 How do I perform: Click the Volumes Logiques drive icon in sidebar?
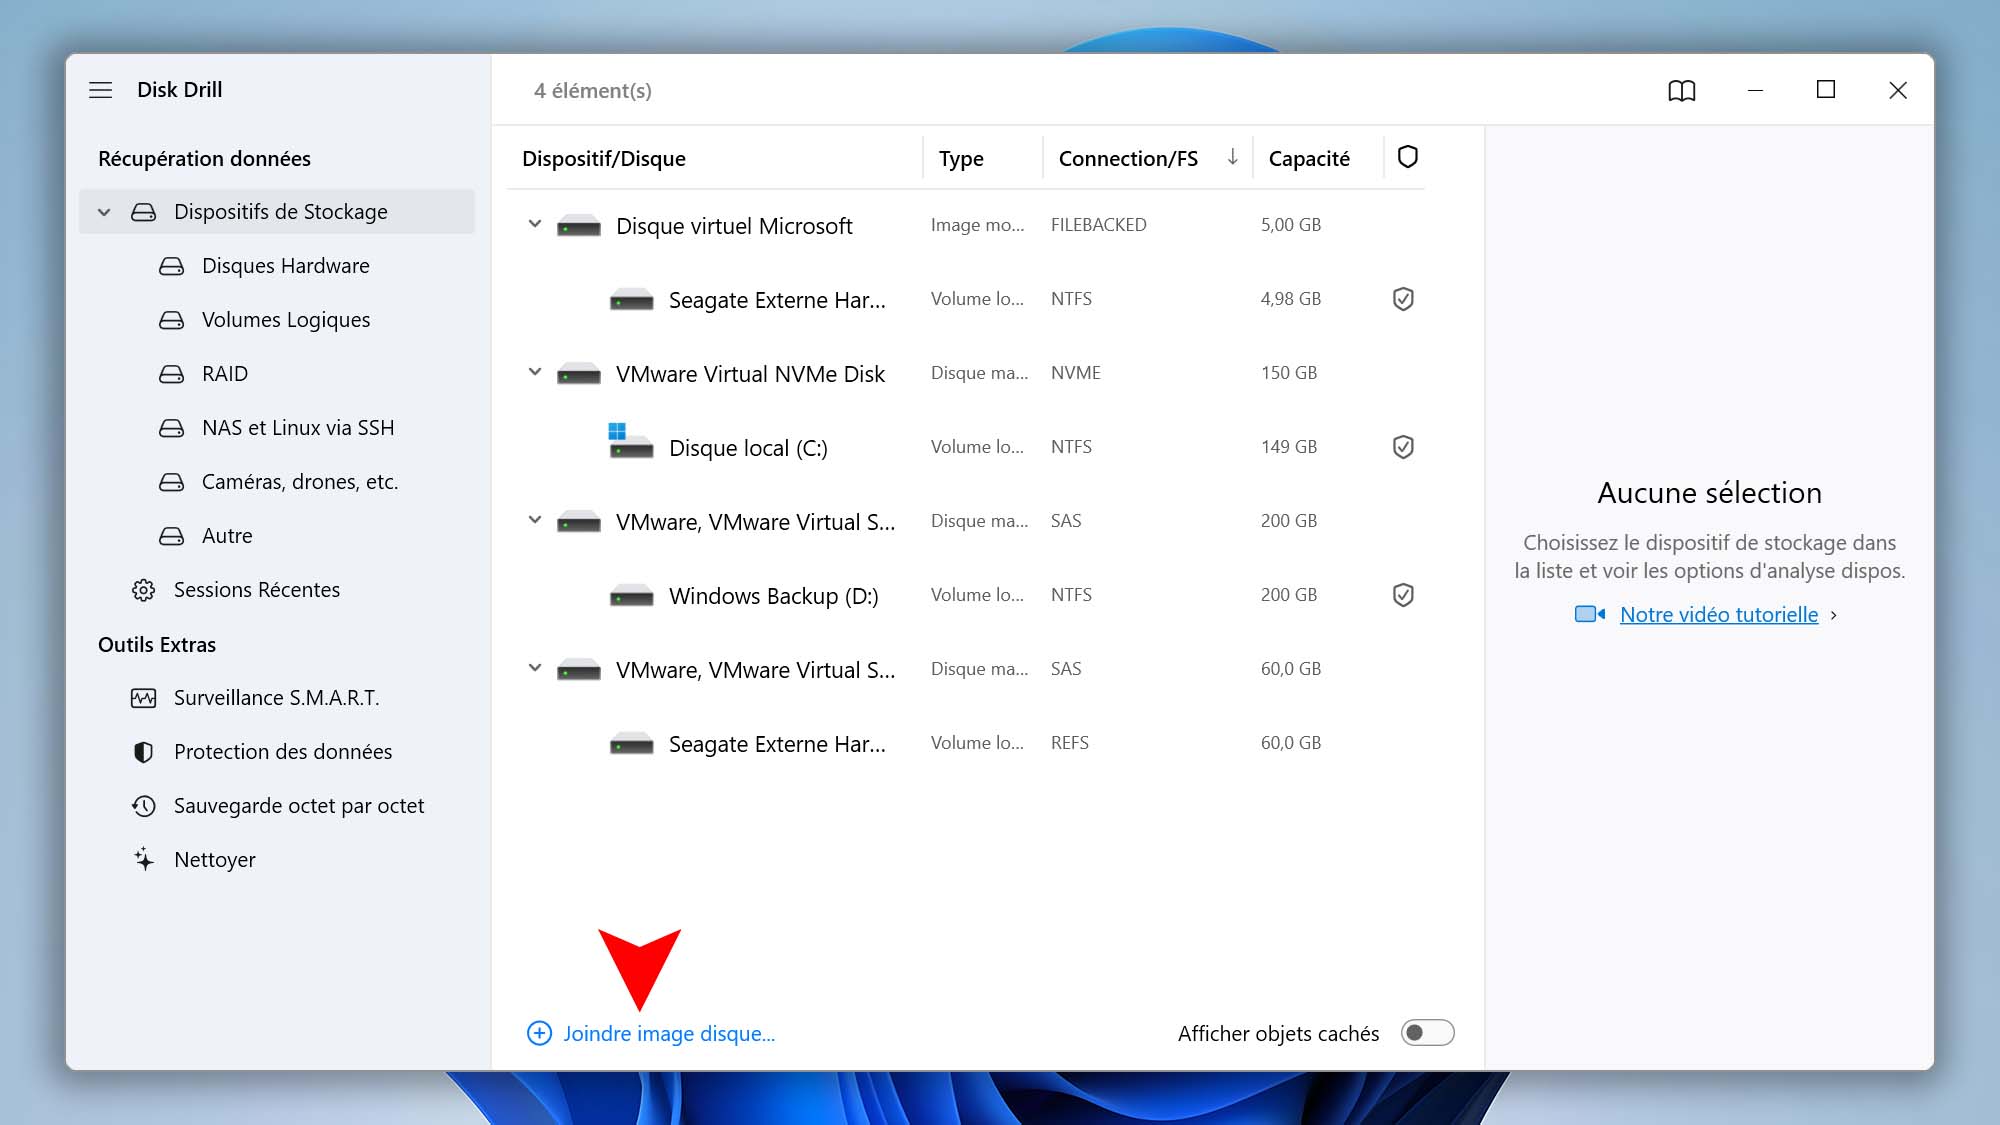point(171,320)
